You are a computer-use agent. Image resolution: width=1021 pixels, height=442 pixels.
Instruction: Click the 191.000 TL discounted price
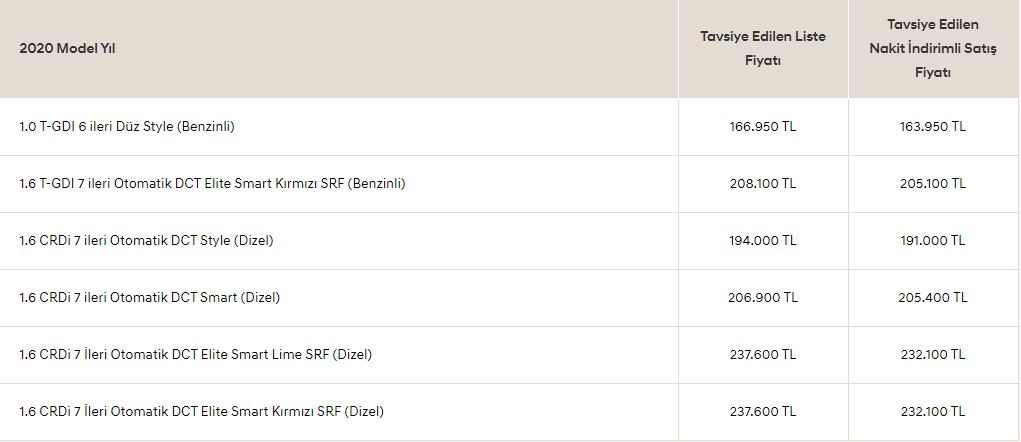point(932,241)
